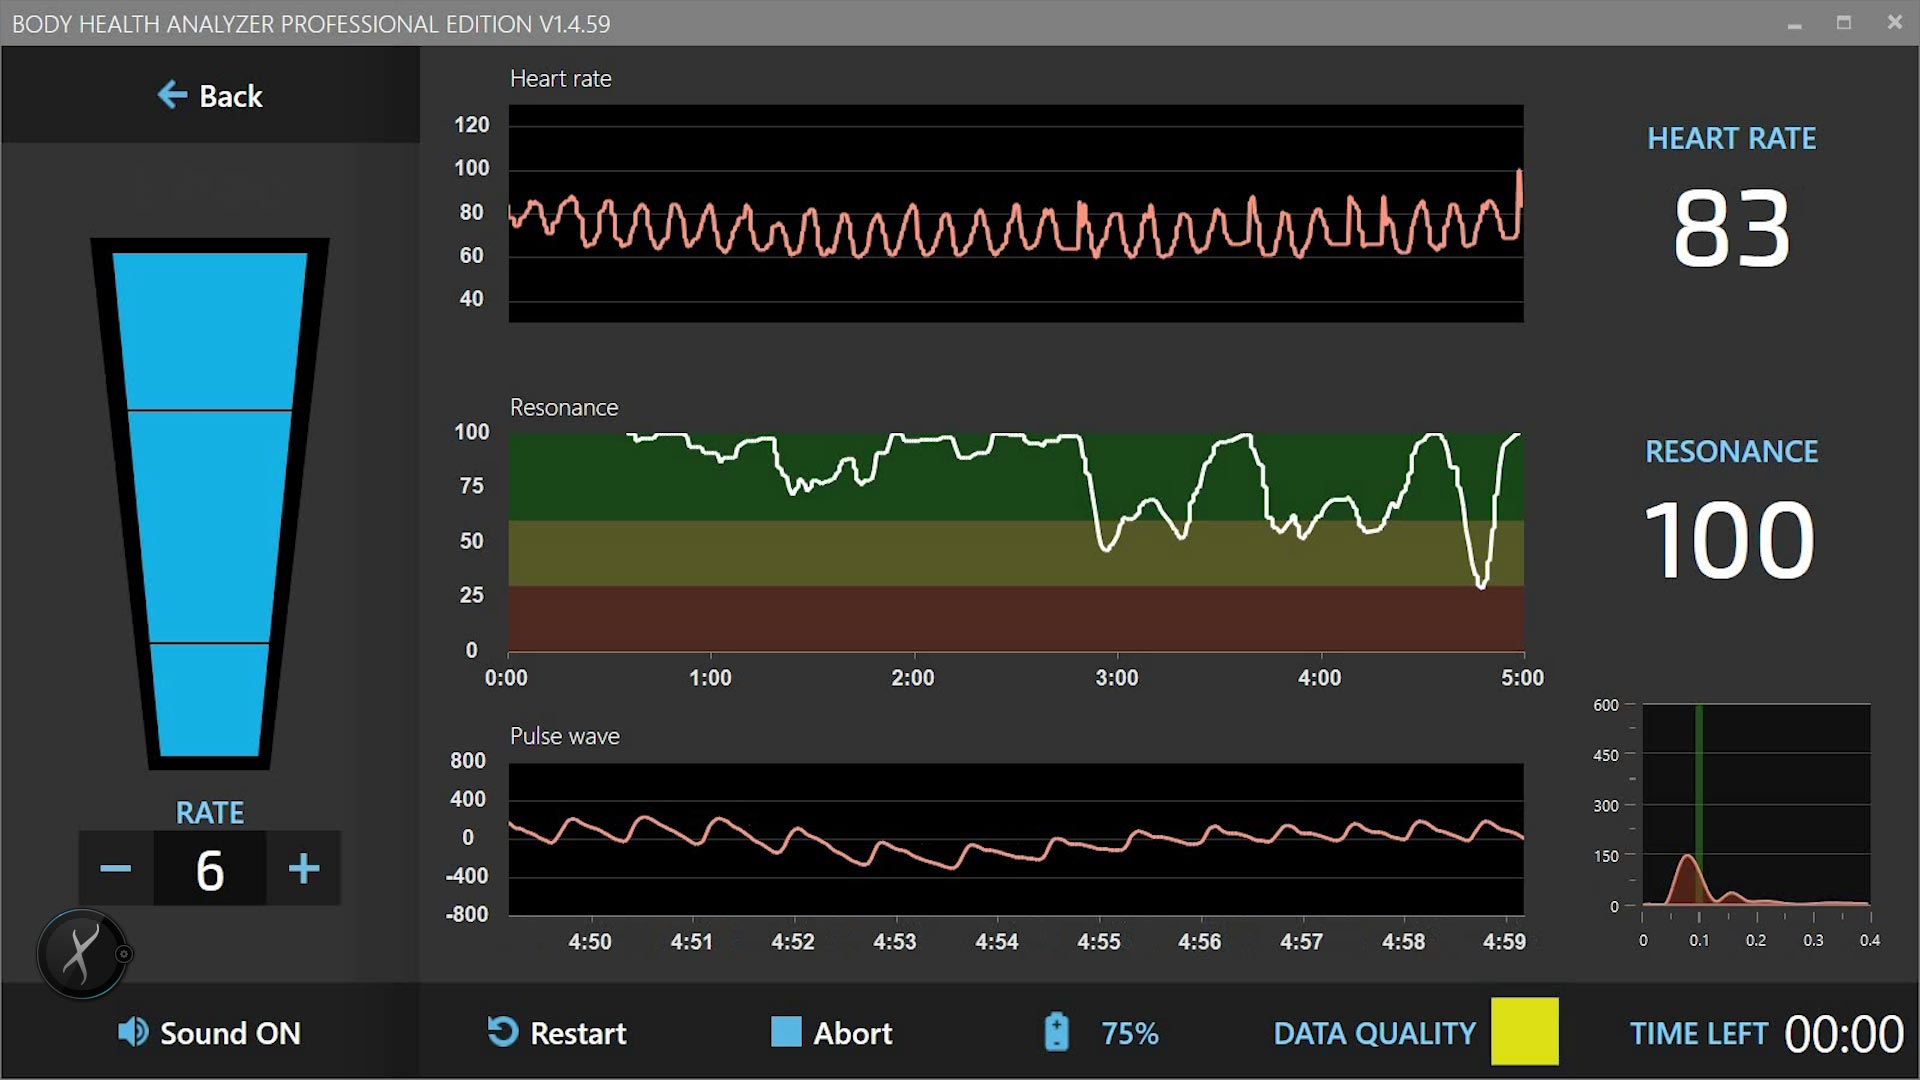Toggle Sound ON speaker control
Image resolution: width=1920 pixels, height=1080 pixels.
pyautogui.click(x=209, y=1033)
